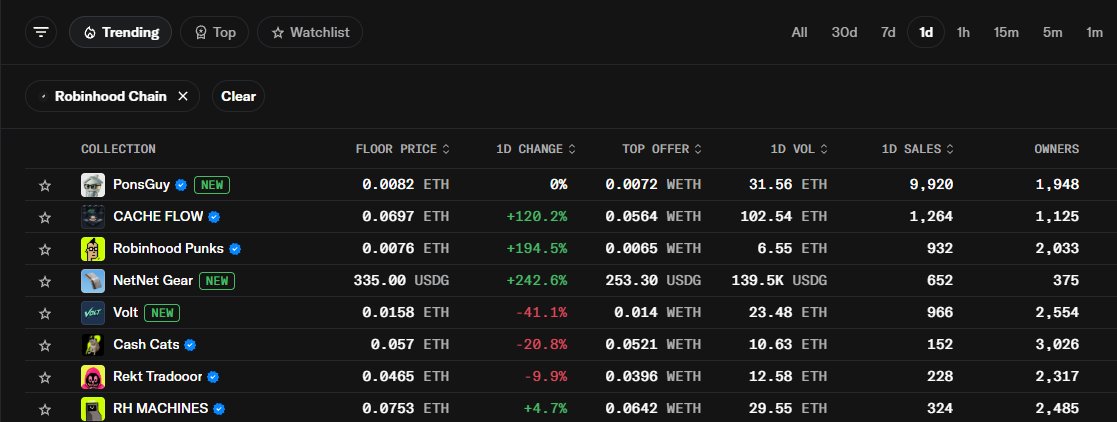Click the +242.6% change value
The height and width of the screenshot is (422, 1117).
(536, 281)
